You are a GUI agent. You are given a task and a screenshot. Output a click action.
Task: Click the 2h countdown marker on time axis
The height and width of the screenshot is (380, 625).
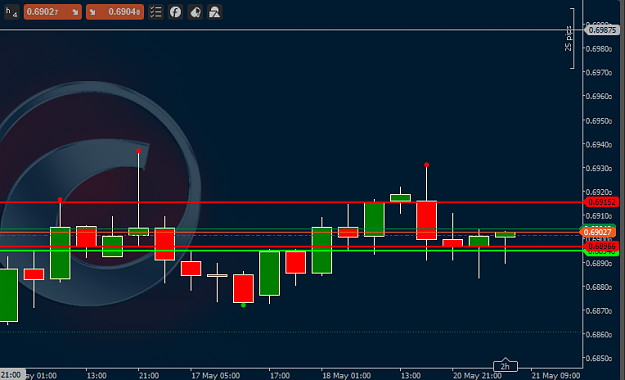point(505,365)
